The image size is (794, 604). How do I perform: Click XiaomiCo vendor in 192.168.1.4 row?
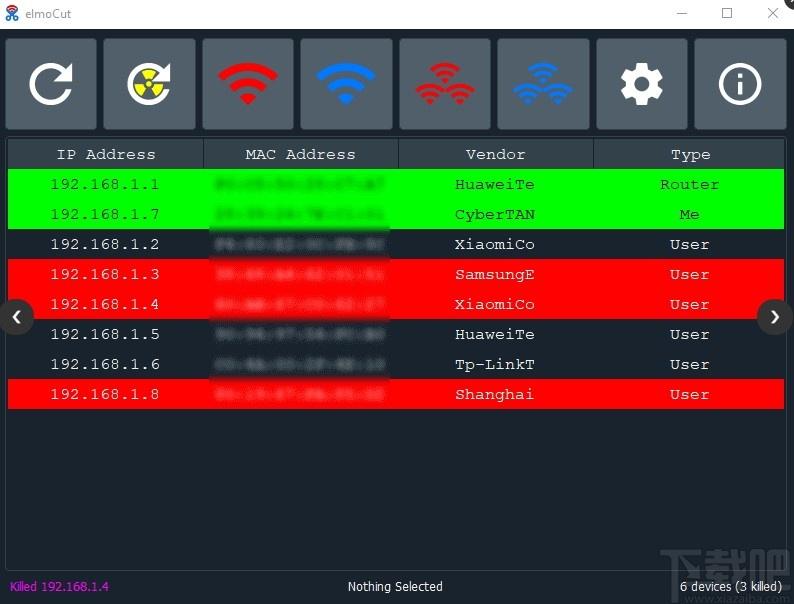click(495, 304)
